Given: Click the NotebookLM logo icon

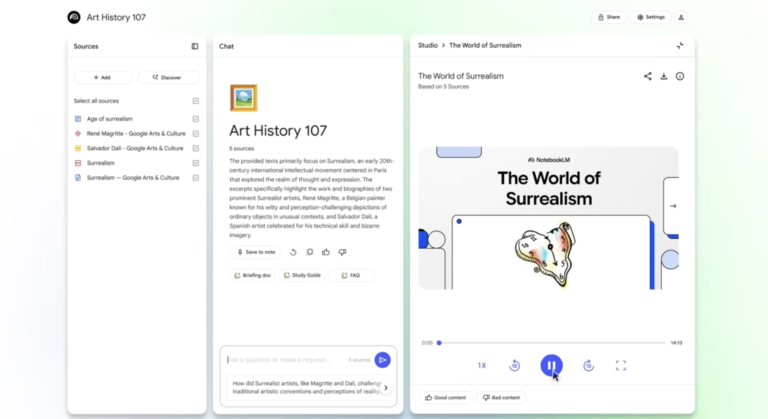Looking at the screenshot, I should click(74, 17).
